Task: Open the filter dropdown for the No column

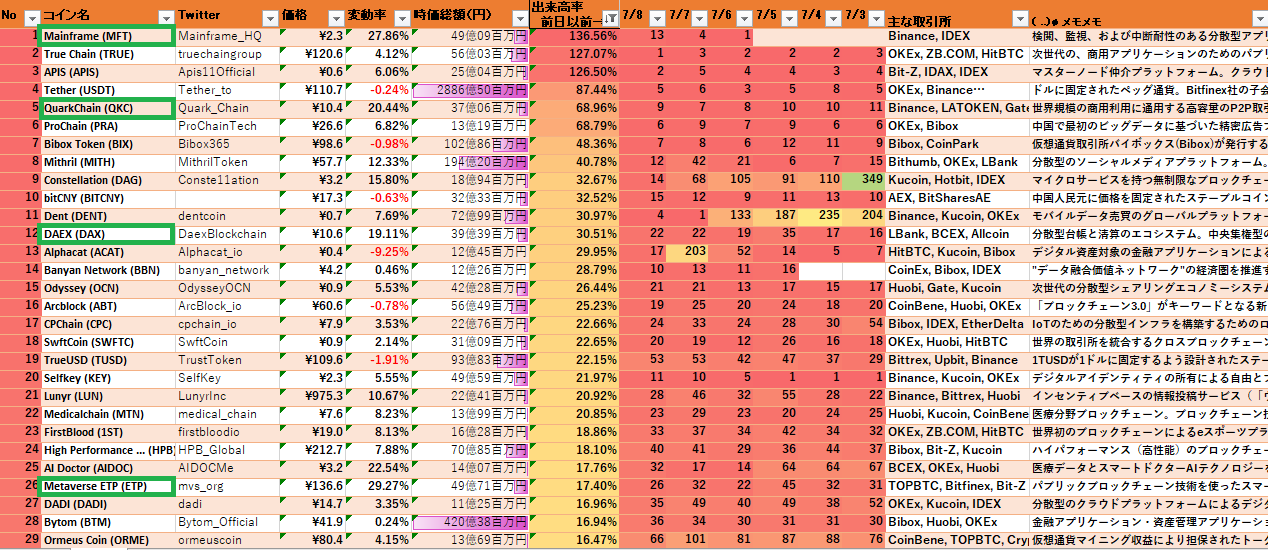Action: [31, 18]
